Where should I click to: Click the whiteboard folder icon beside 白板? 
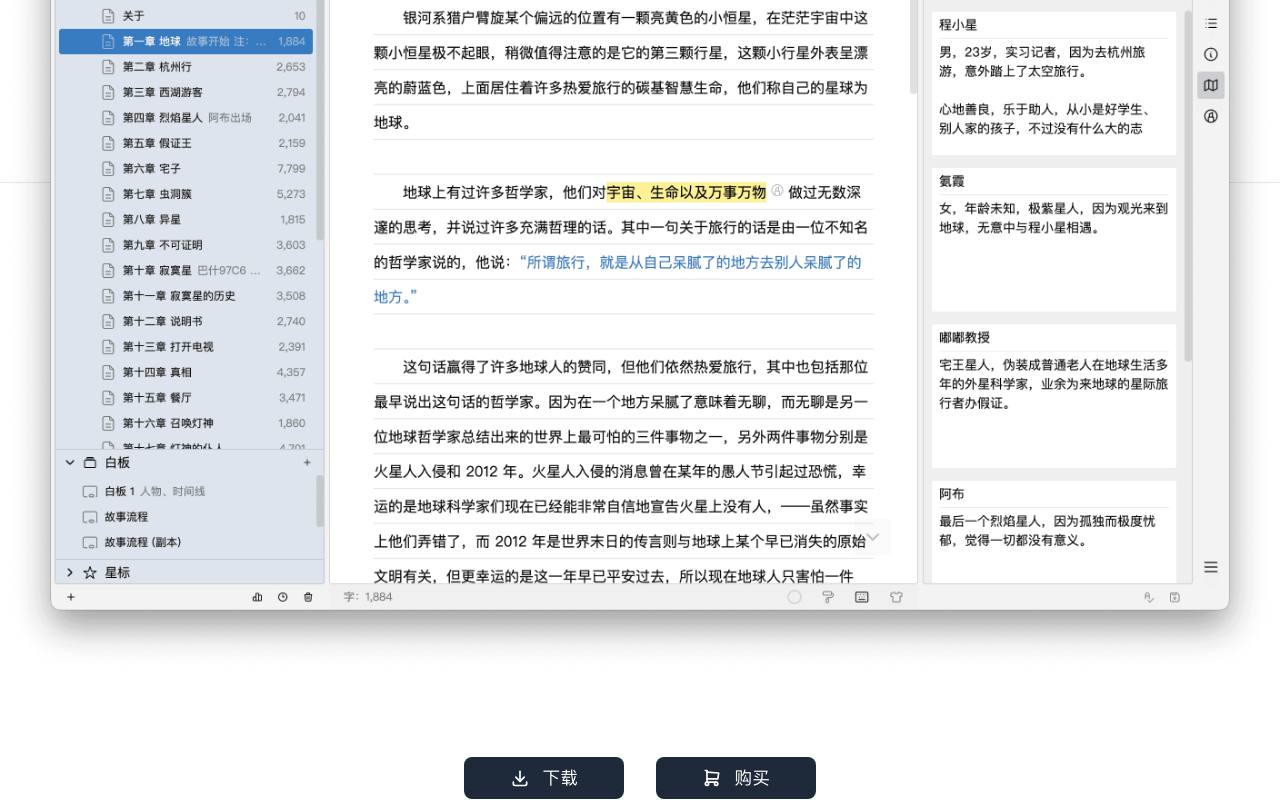click(x=90, y=463)
